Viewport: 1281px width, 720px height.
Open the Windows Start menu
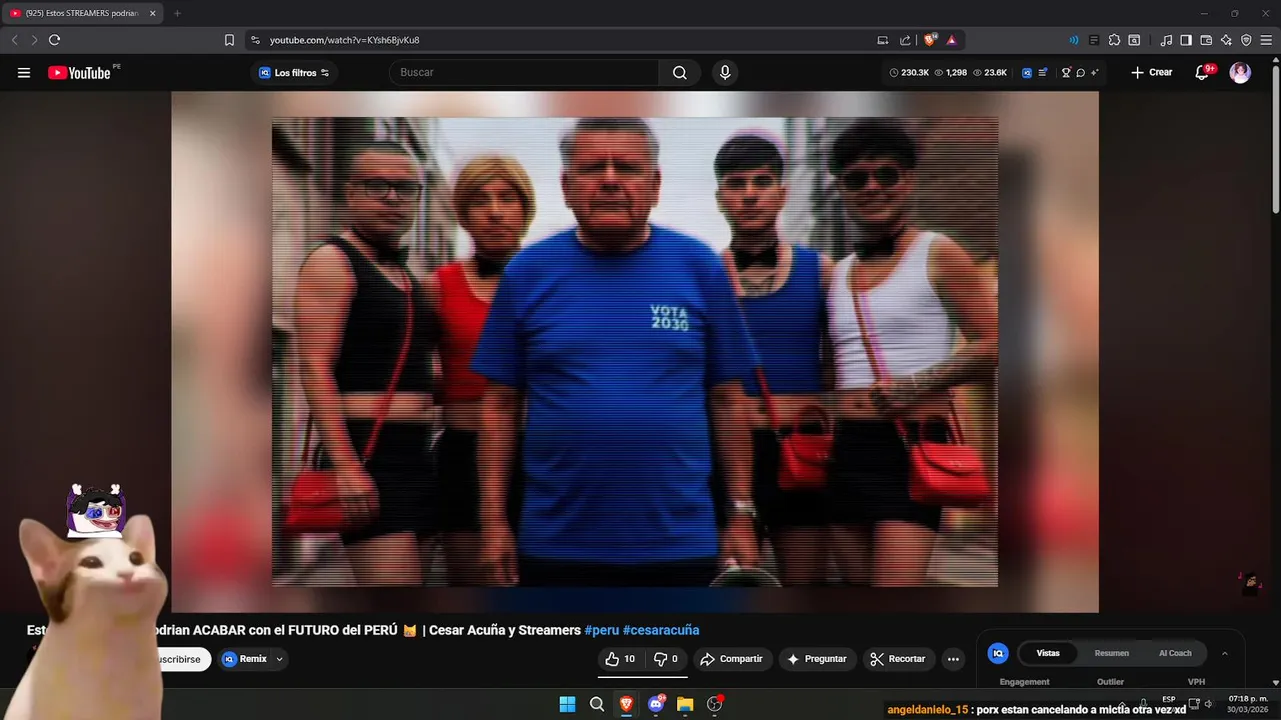click(x=567, y=704)
